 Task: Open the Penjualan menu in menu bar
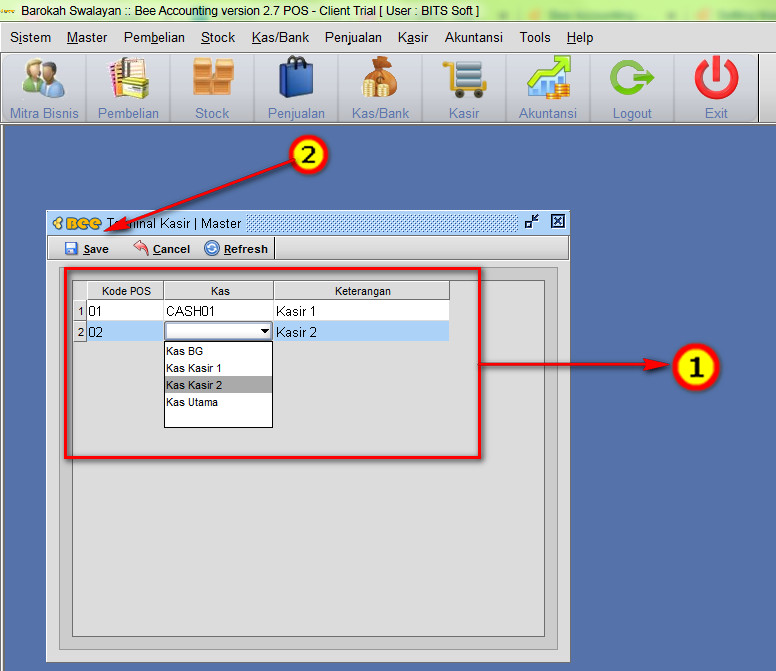pos(353,38)
